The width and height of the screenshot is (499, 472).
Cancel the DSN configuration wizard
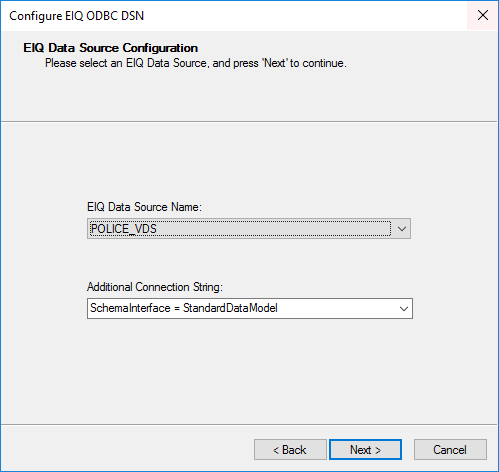(x=450, y=450)
